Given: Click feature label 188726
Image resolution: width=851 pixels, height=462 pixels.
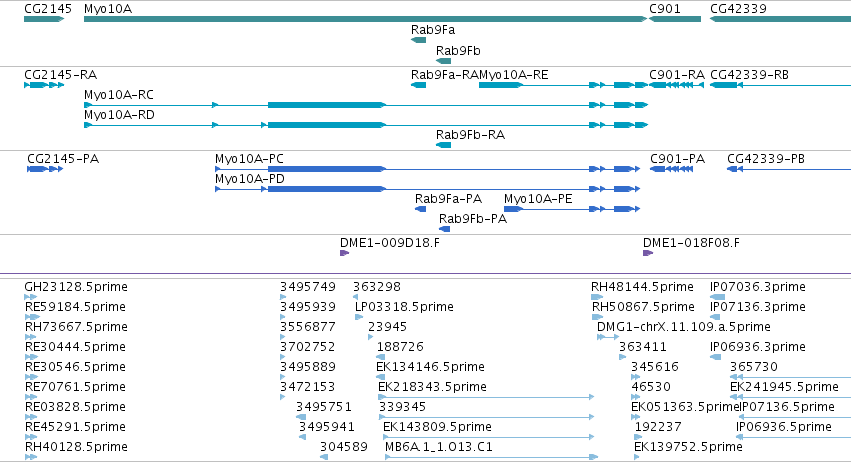Looking at the screenshot, I should pyautogui.click(x=400, y=347).
